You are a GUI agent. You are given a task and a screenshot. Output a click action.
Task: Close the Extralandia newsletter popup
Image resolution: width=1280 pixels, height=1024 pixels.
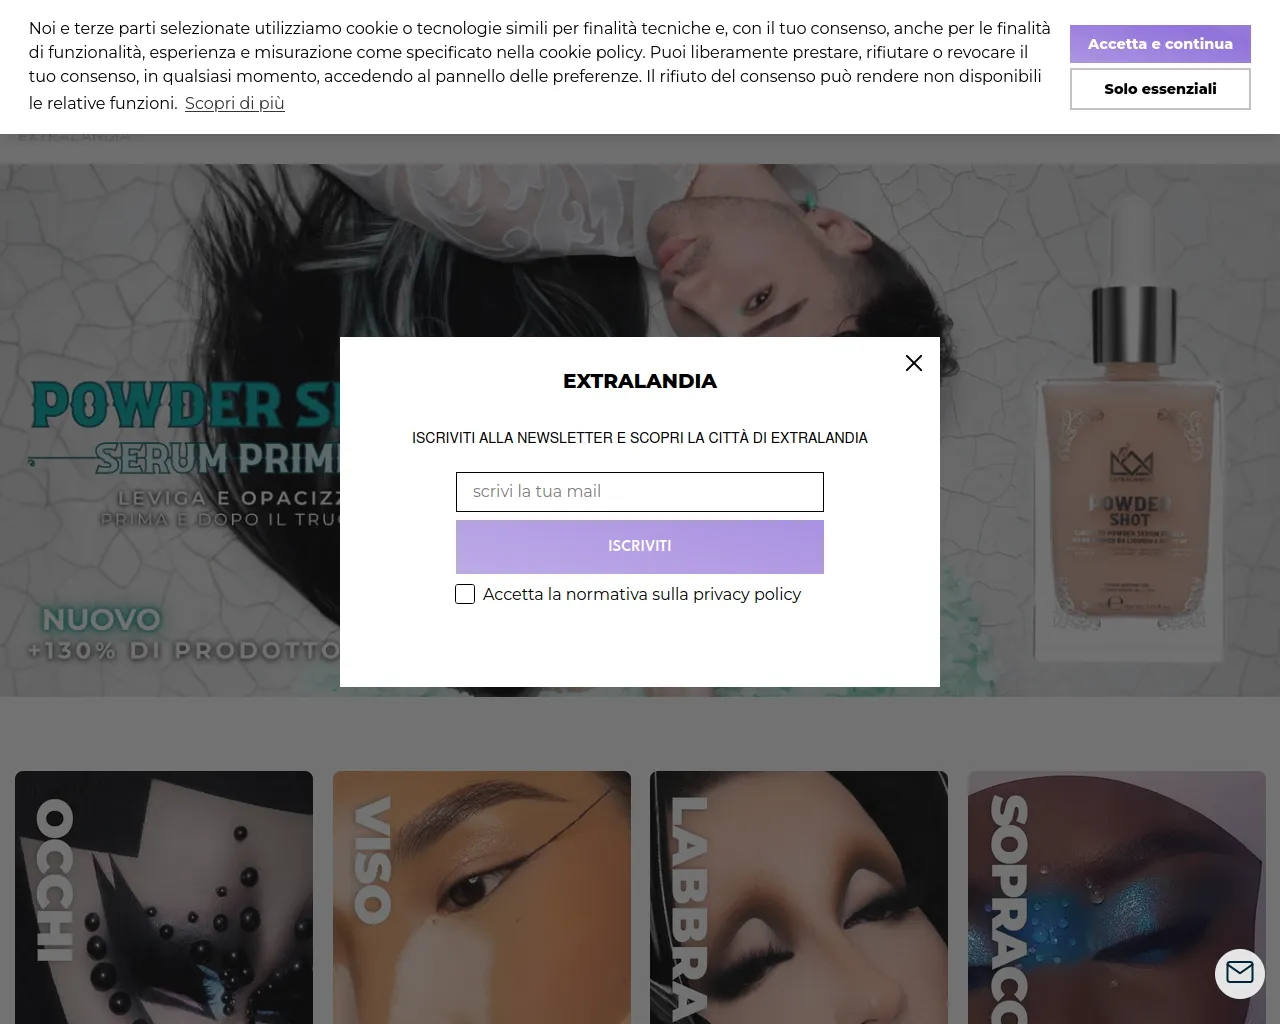[913, 363]
